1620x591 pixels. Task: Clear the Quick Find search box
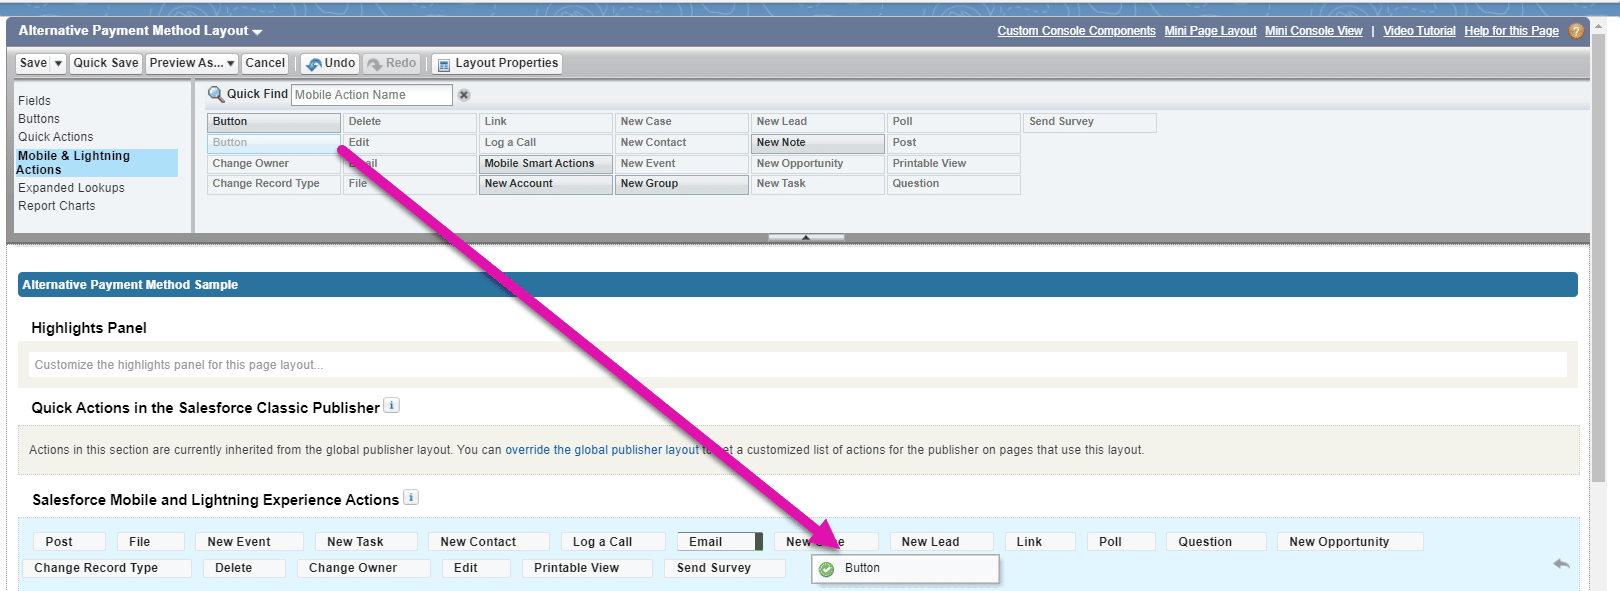pyautogui.click(x=464, y=95)
